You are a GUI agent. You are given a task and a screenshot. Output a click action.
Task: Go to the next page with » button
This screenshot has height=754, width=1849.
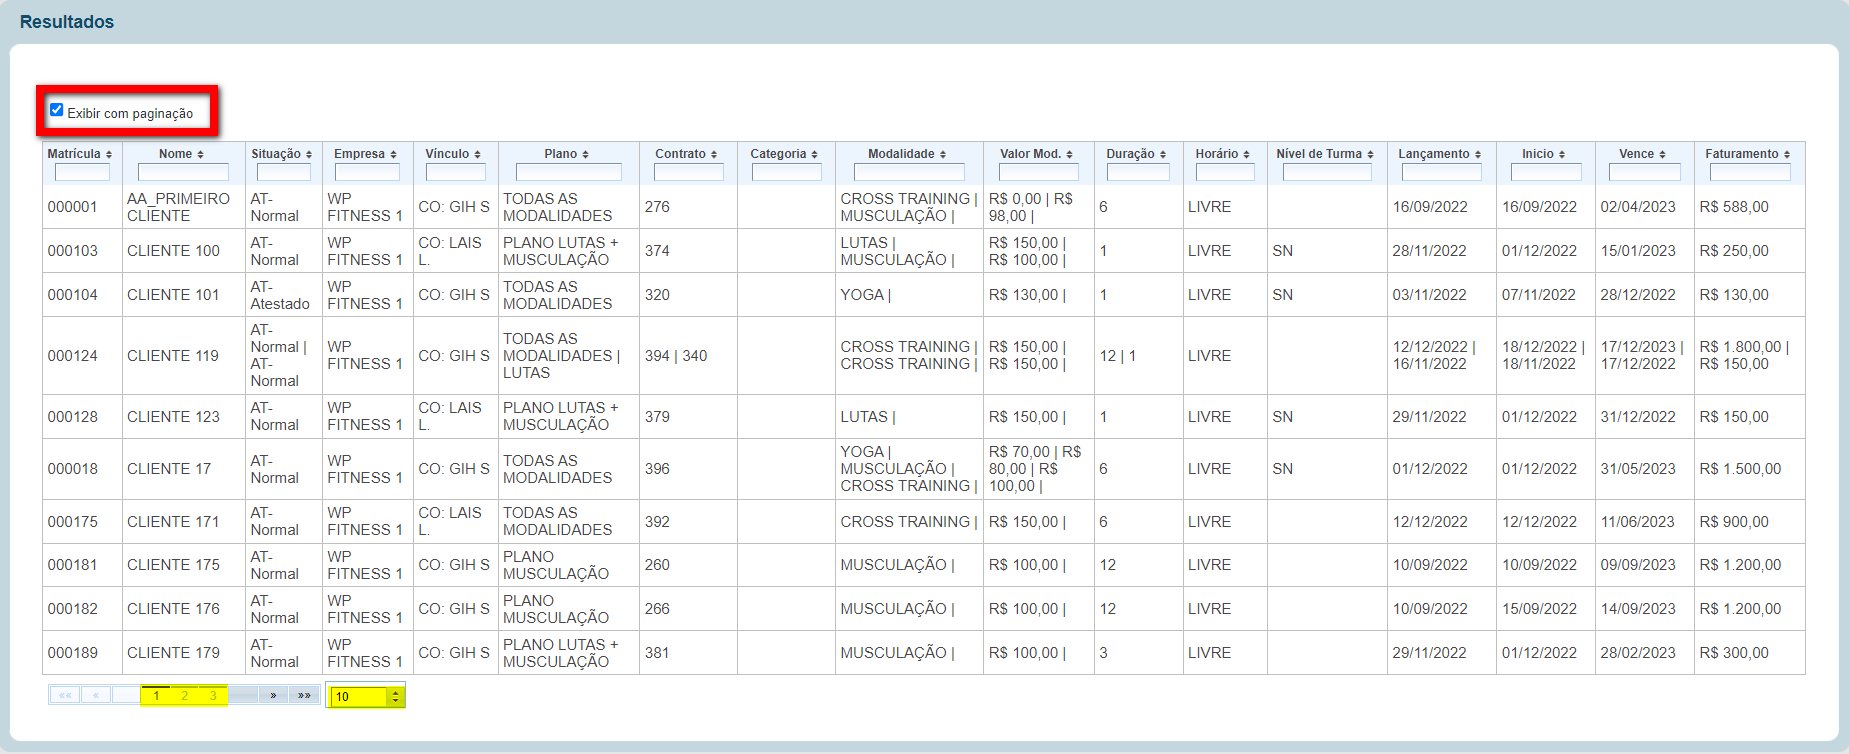click(x=273, y=696)
